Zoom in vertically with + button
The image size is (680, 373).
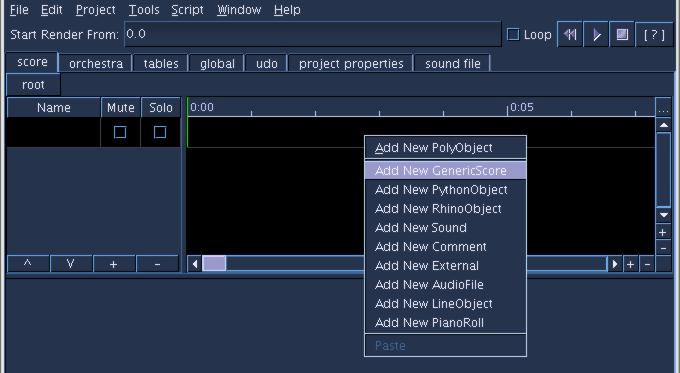click(x=663, y=232)
